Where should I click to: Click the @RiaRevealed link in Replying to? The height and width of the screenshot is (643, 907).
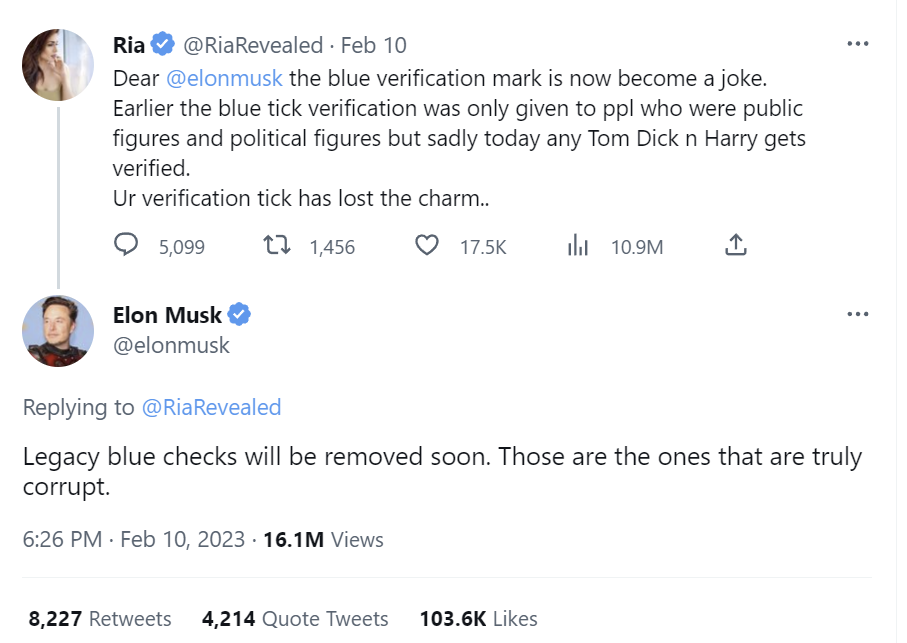pos(211,407)
